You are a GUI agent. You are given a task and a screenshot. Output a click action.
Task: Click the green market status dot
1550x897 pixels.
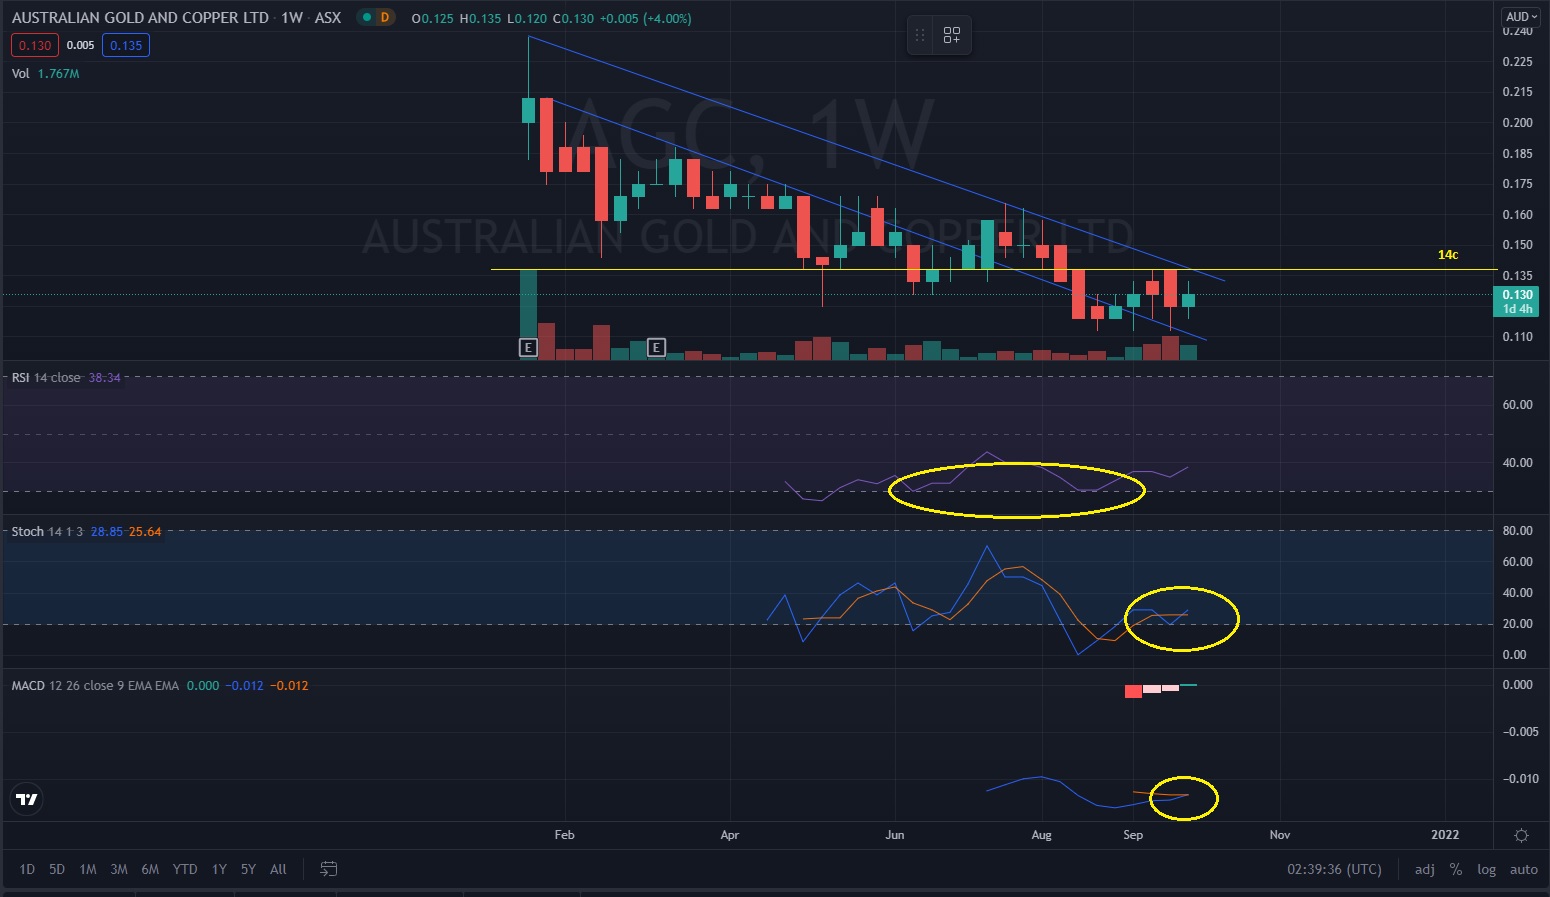pyautogui.click(x=368, y=18)
